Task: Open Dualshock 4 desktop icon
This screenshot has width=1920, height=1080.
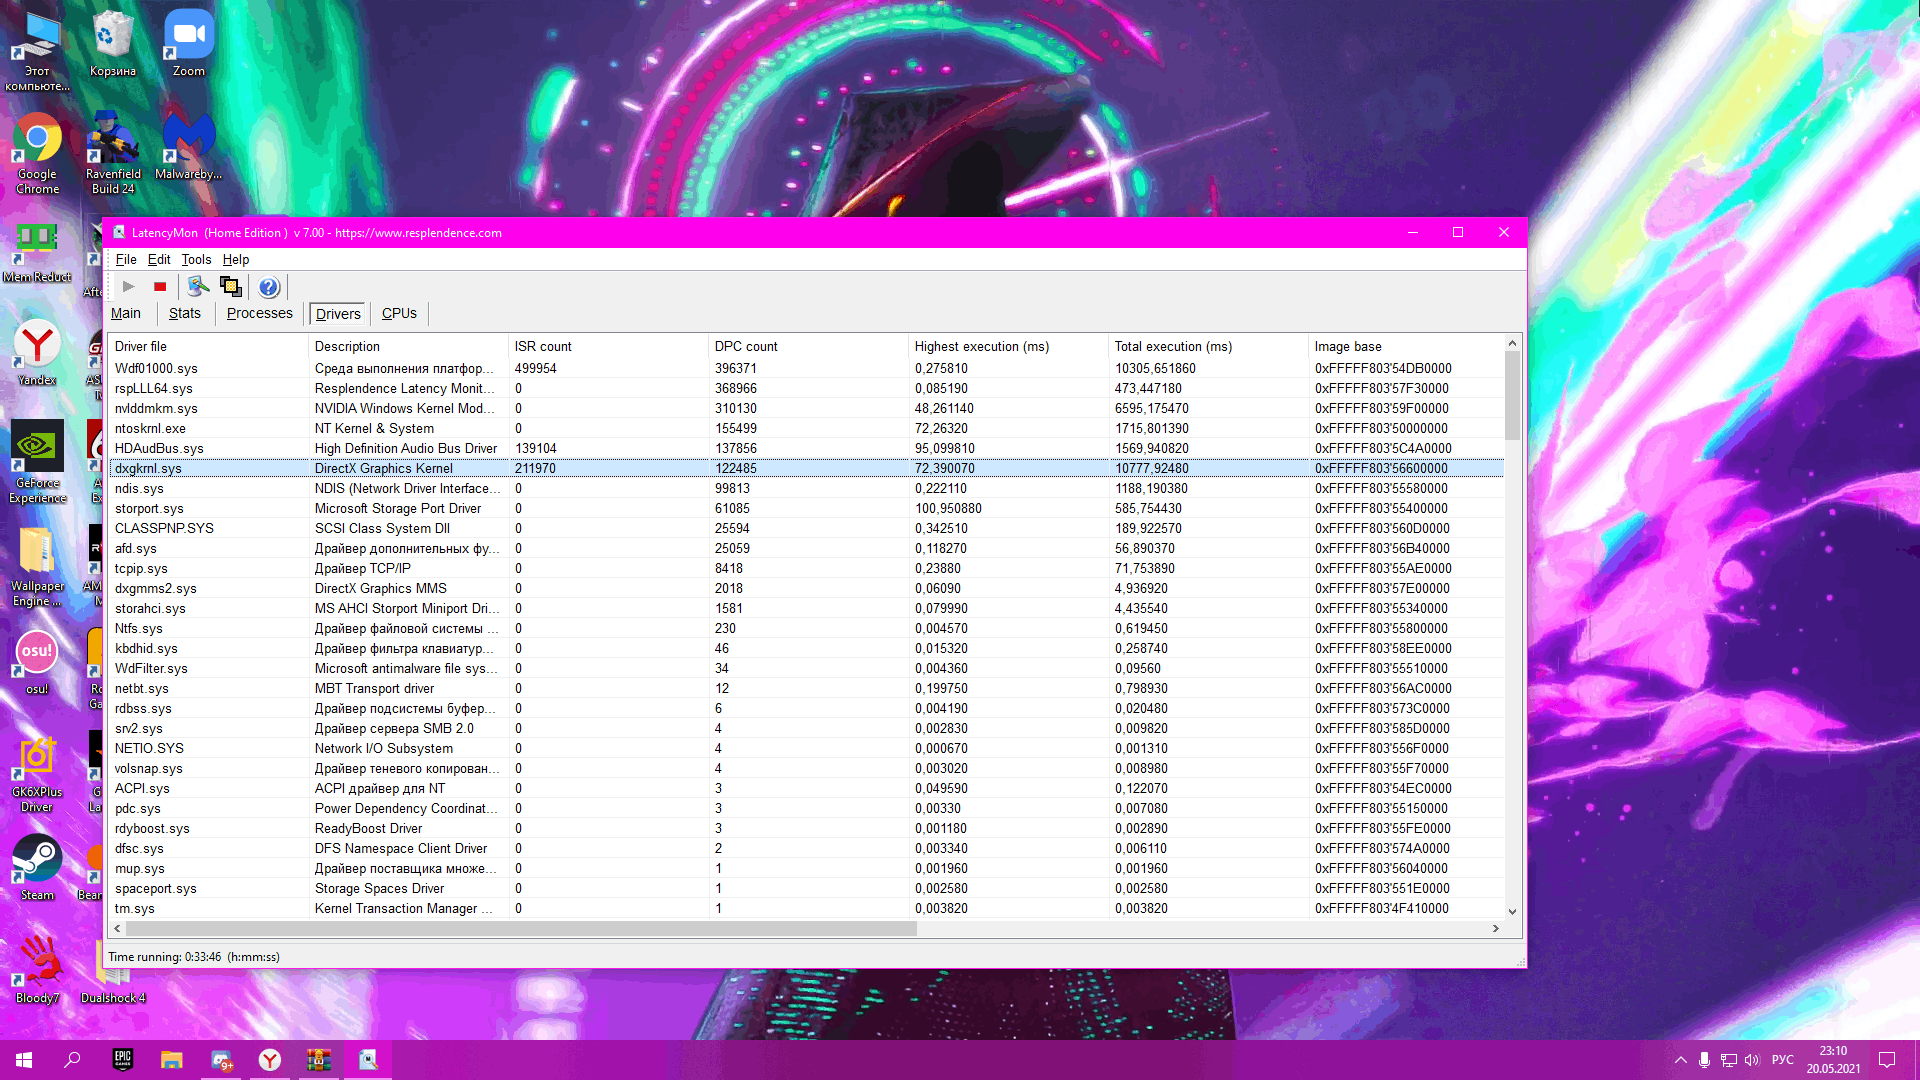Action: tap(113, 970)
